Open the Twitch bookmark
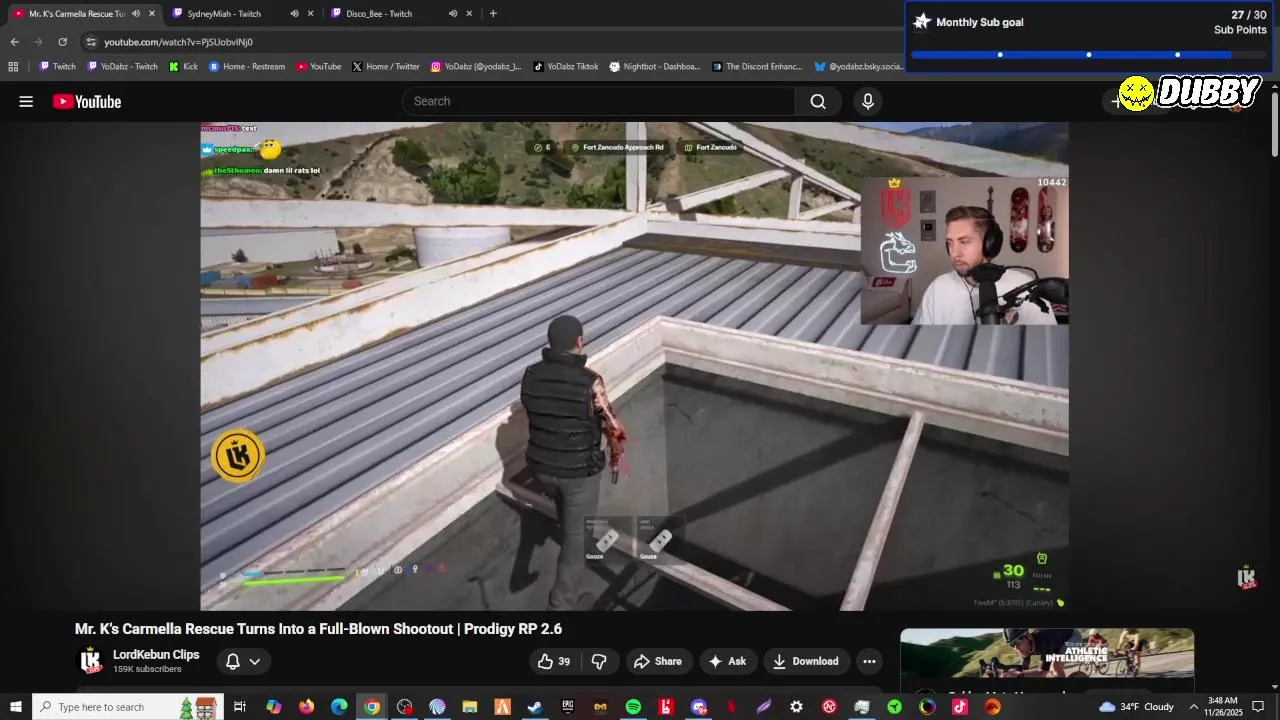Viewport: 1280px width, 720px height. coord(57,67)
